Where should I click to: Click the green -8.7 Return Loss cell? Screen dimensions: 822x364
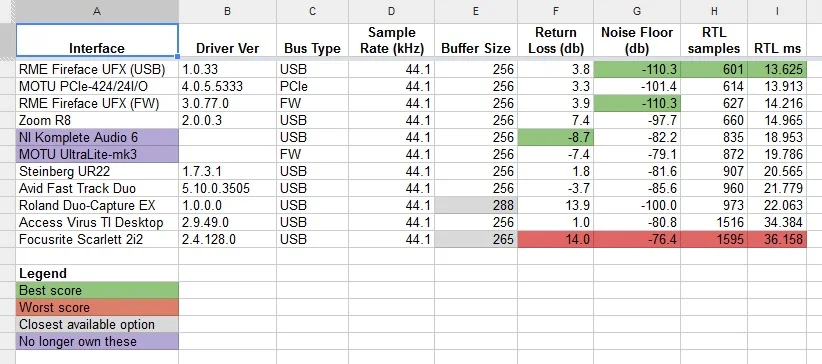556,137
